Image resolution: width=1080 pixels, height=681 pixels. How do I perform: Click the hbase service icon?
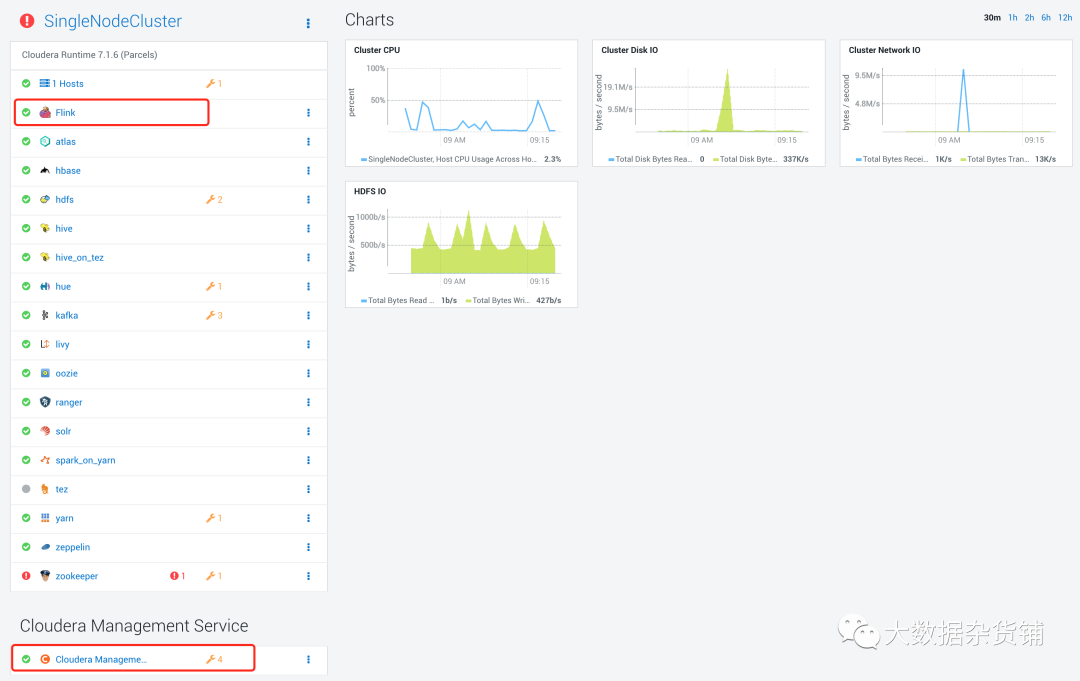tap(45, 171)
